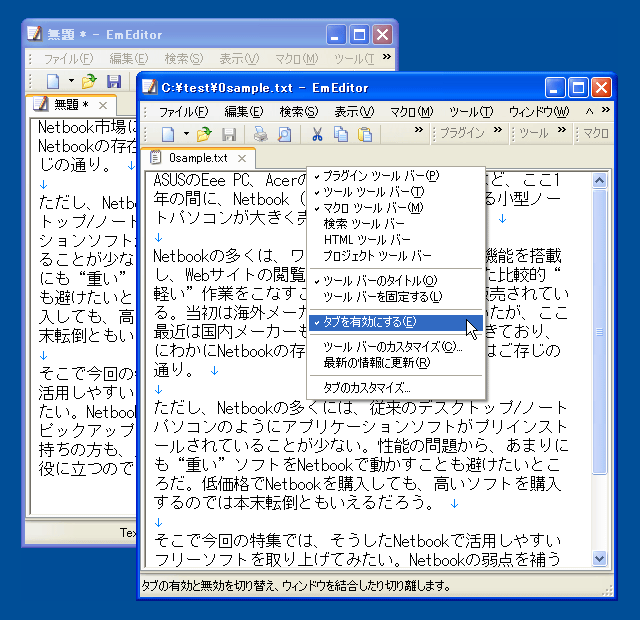Expand the ツール toolbar overflow chevron

562,130
